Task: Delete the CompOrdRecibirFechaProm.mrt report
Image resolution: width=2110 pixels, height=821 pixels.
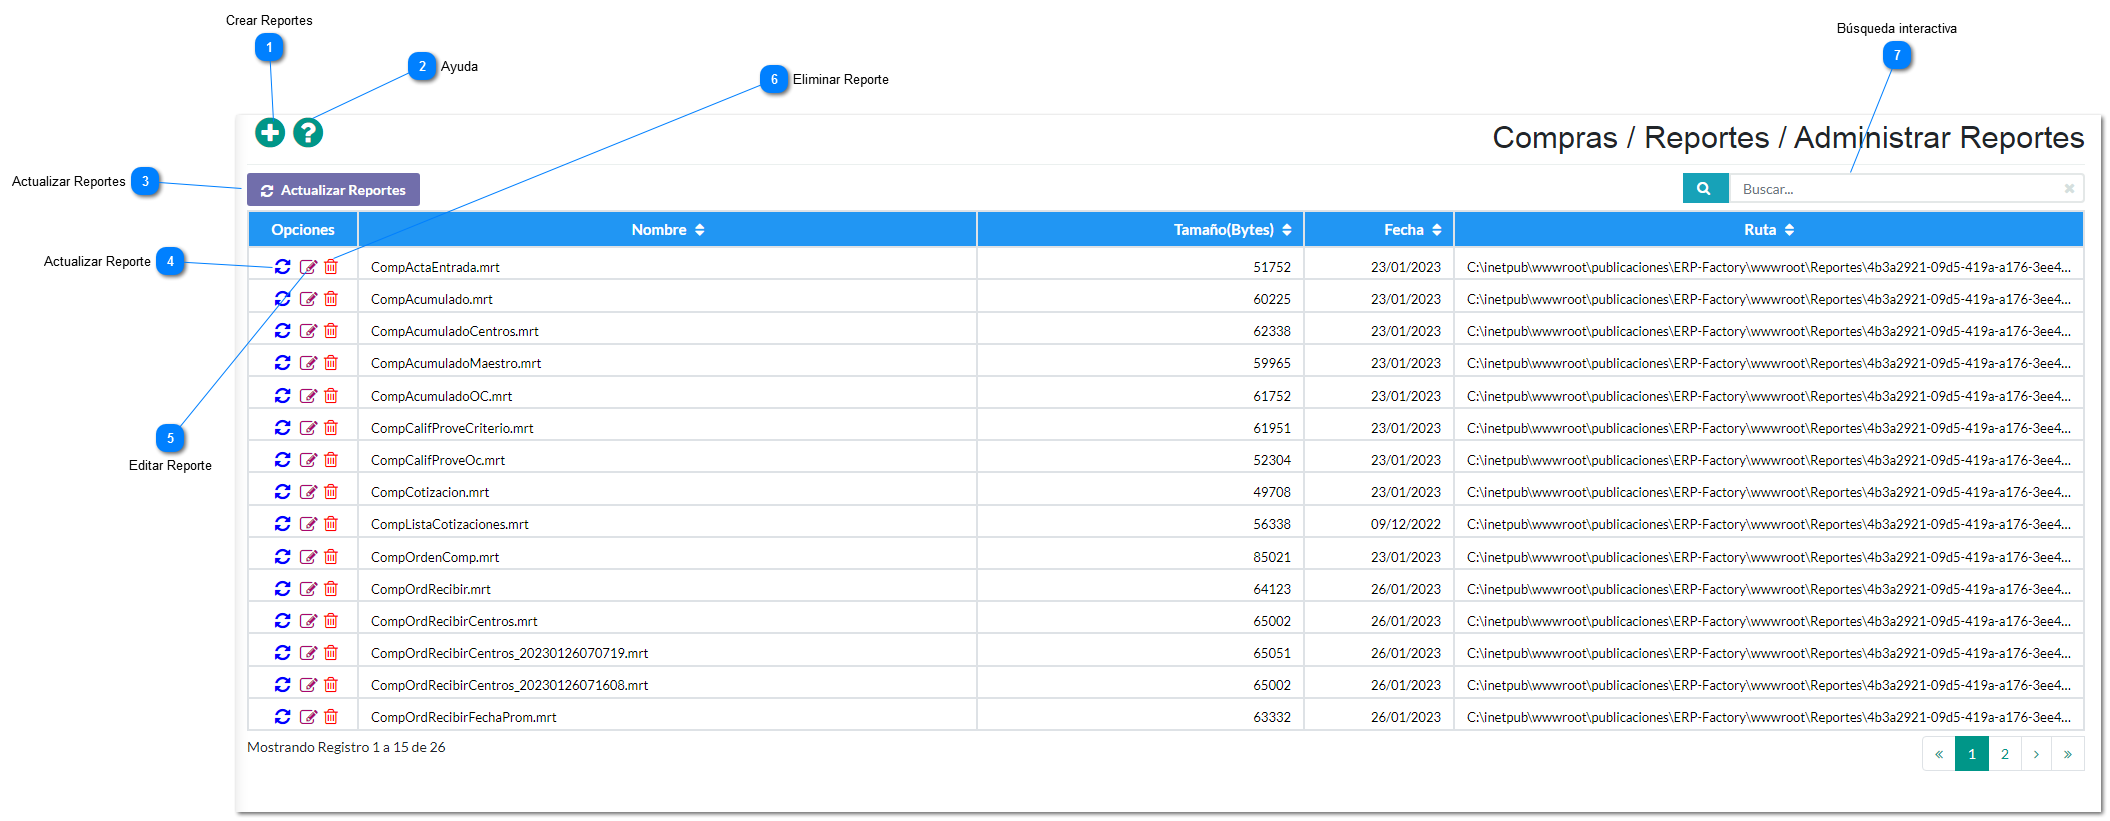Action: click(331, 717)
